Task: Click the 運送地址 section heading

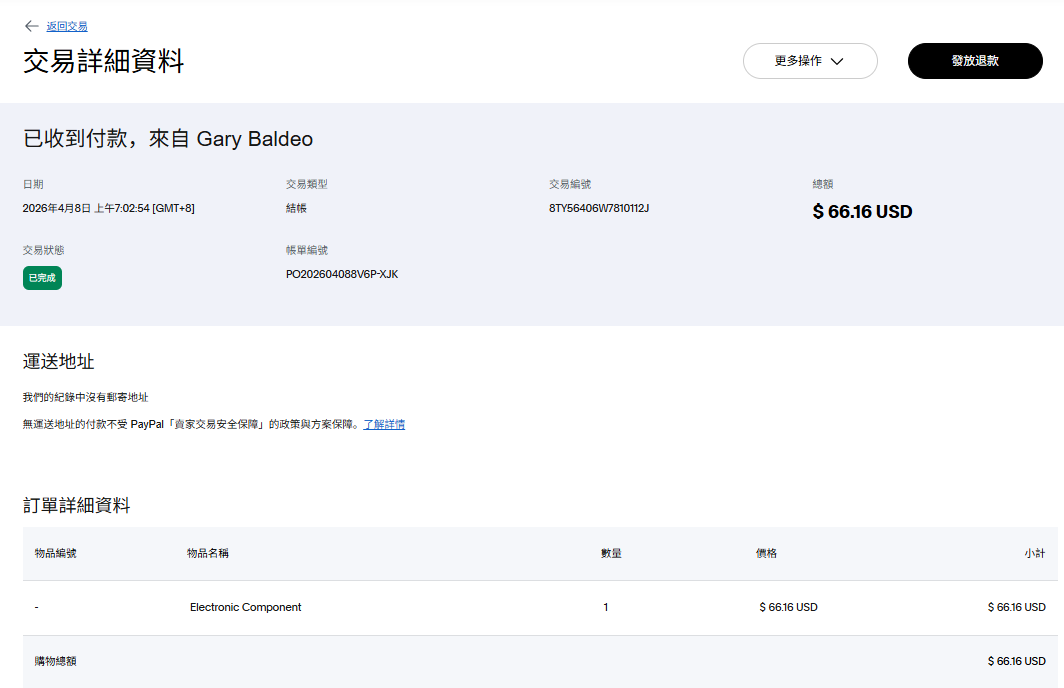Action: click(59, 361)
